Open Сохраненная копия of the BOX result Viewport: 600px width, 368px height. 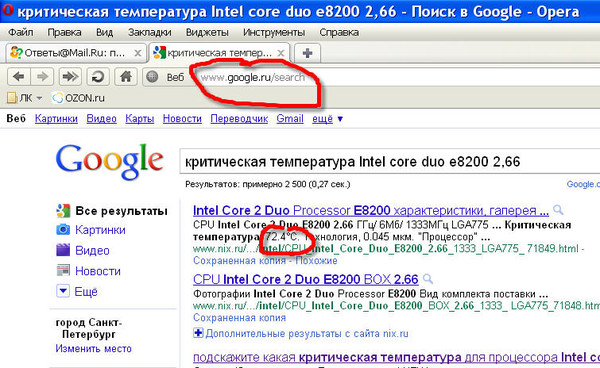pos(240,318)
